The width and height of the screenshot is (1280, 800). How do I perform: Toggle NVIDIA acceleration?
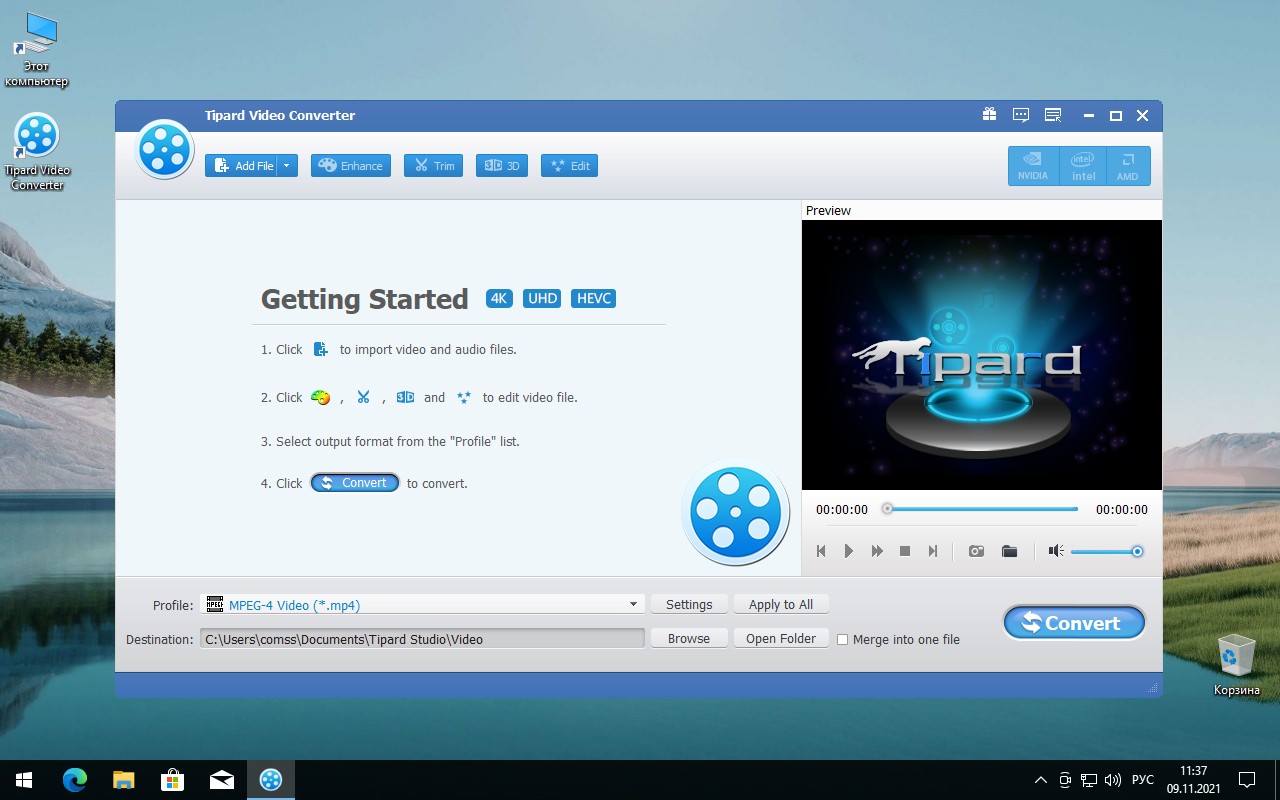[1033, 166]
